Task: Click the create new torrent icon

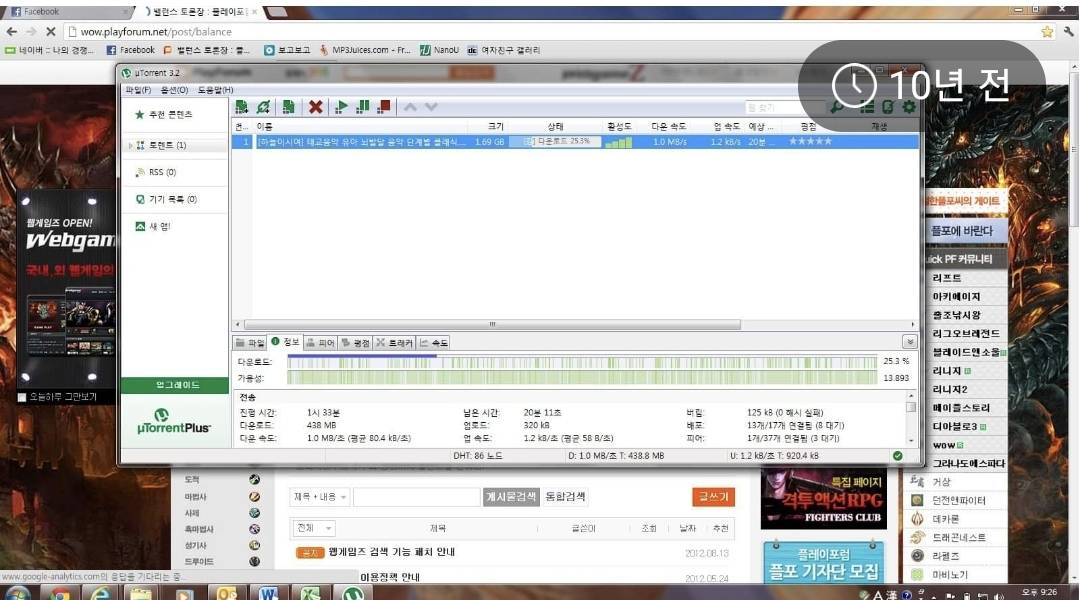Action: point(288,107)
